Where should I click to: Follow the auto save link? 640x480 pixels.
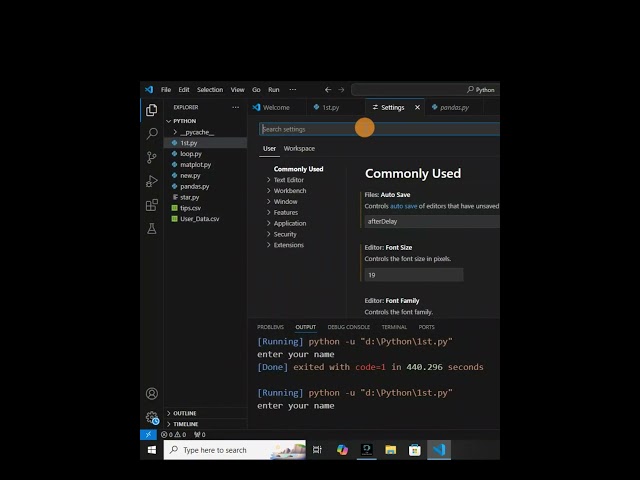tap(403, 206)
